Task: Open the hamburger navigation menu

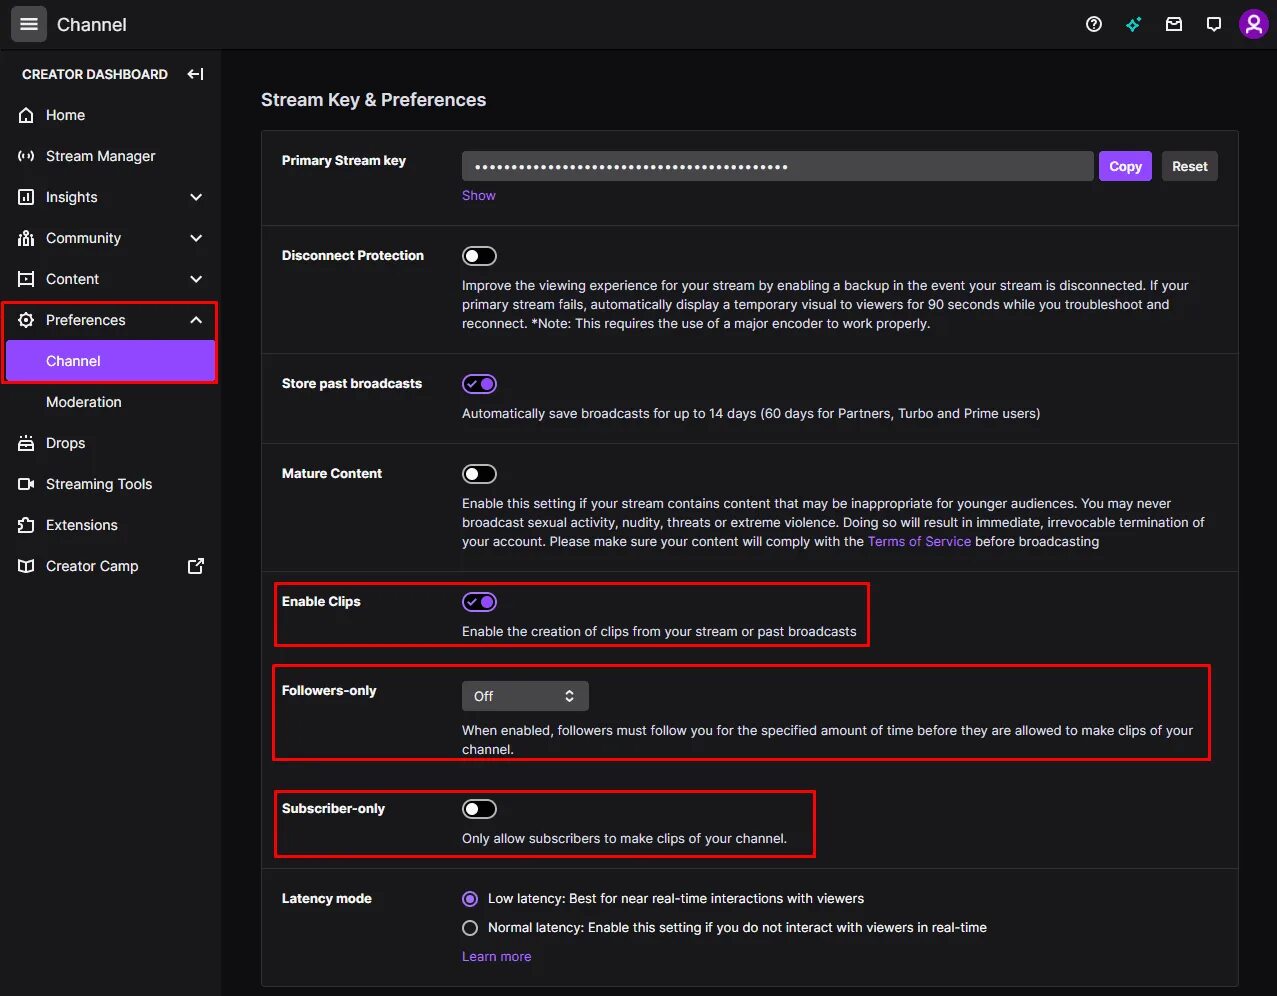Action: (x=29, y=24)
